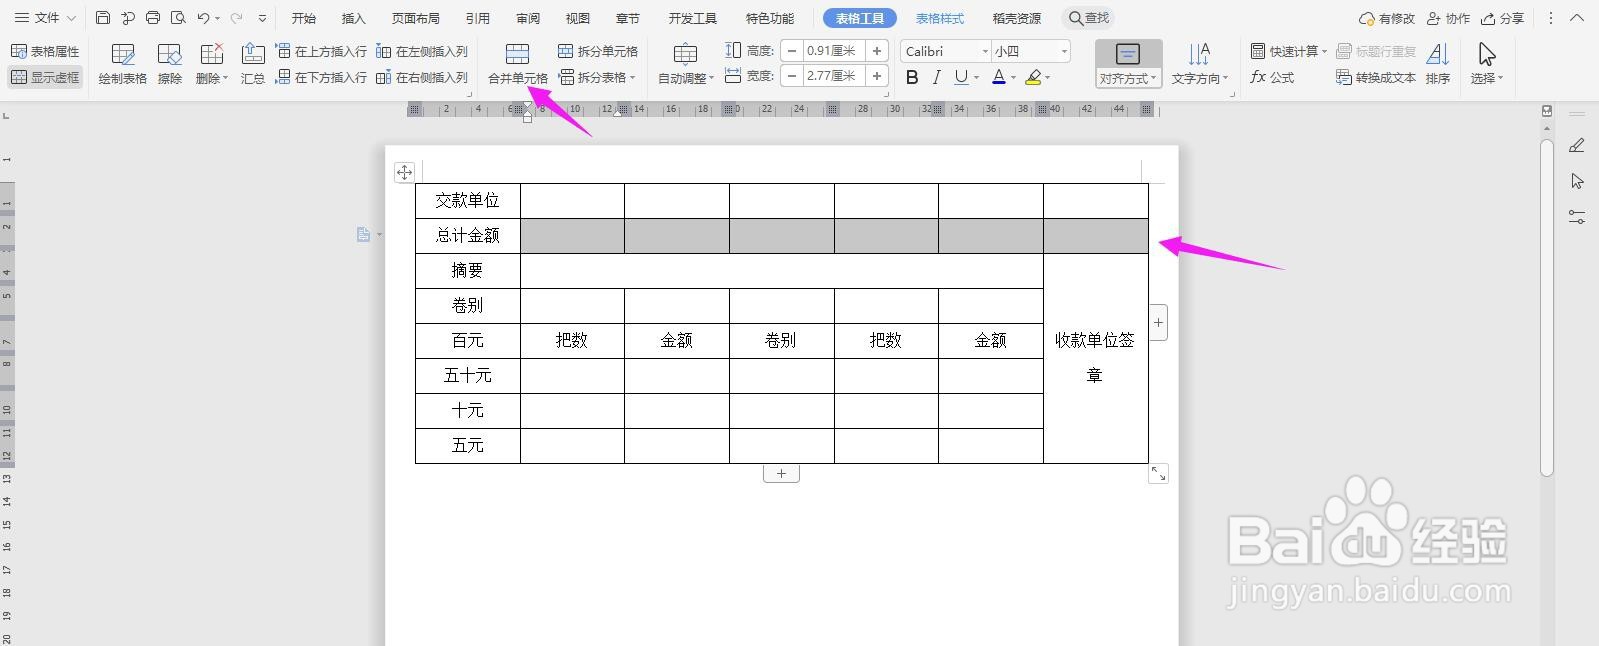Click the 汇总 summary icon
Screen dimensions: 1599x646
click(x=253, y=64)
